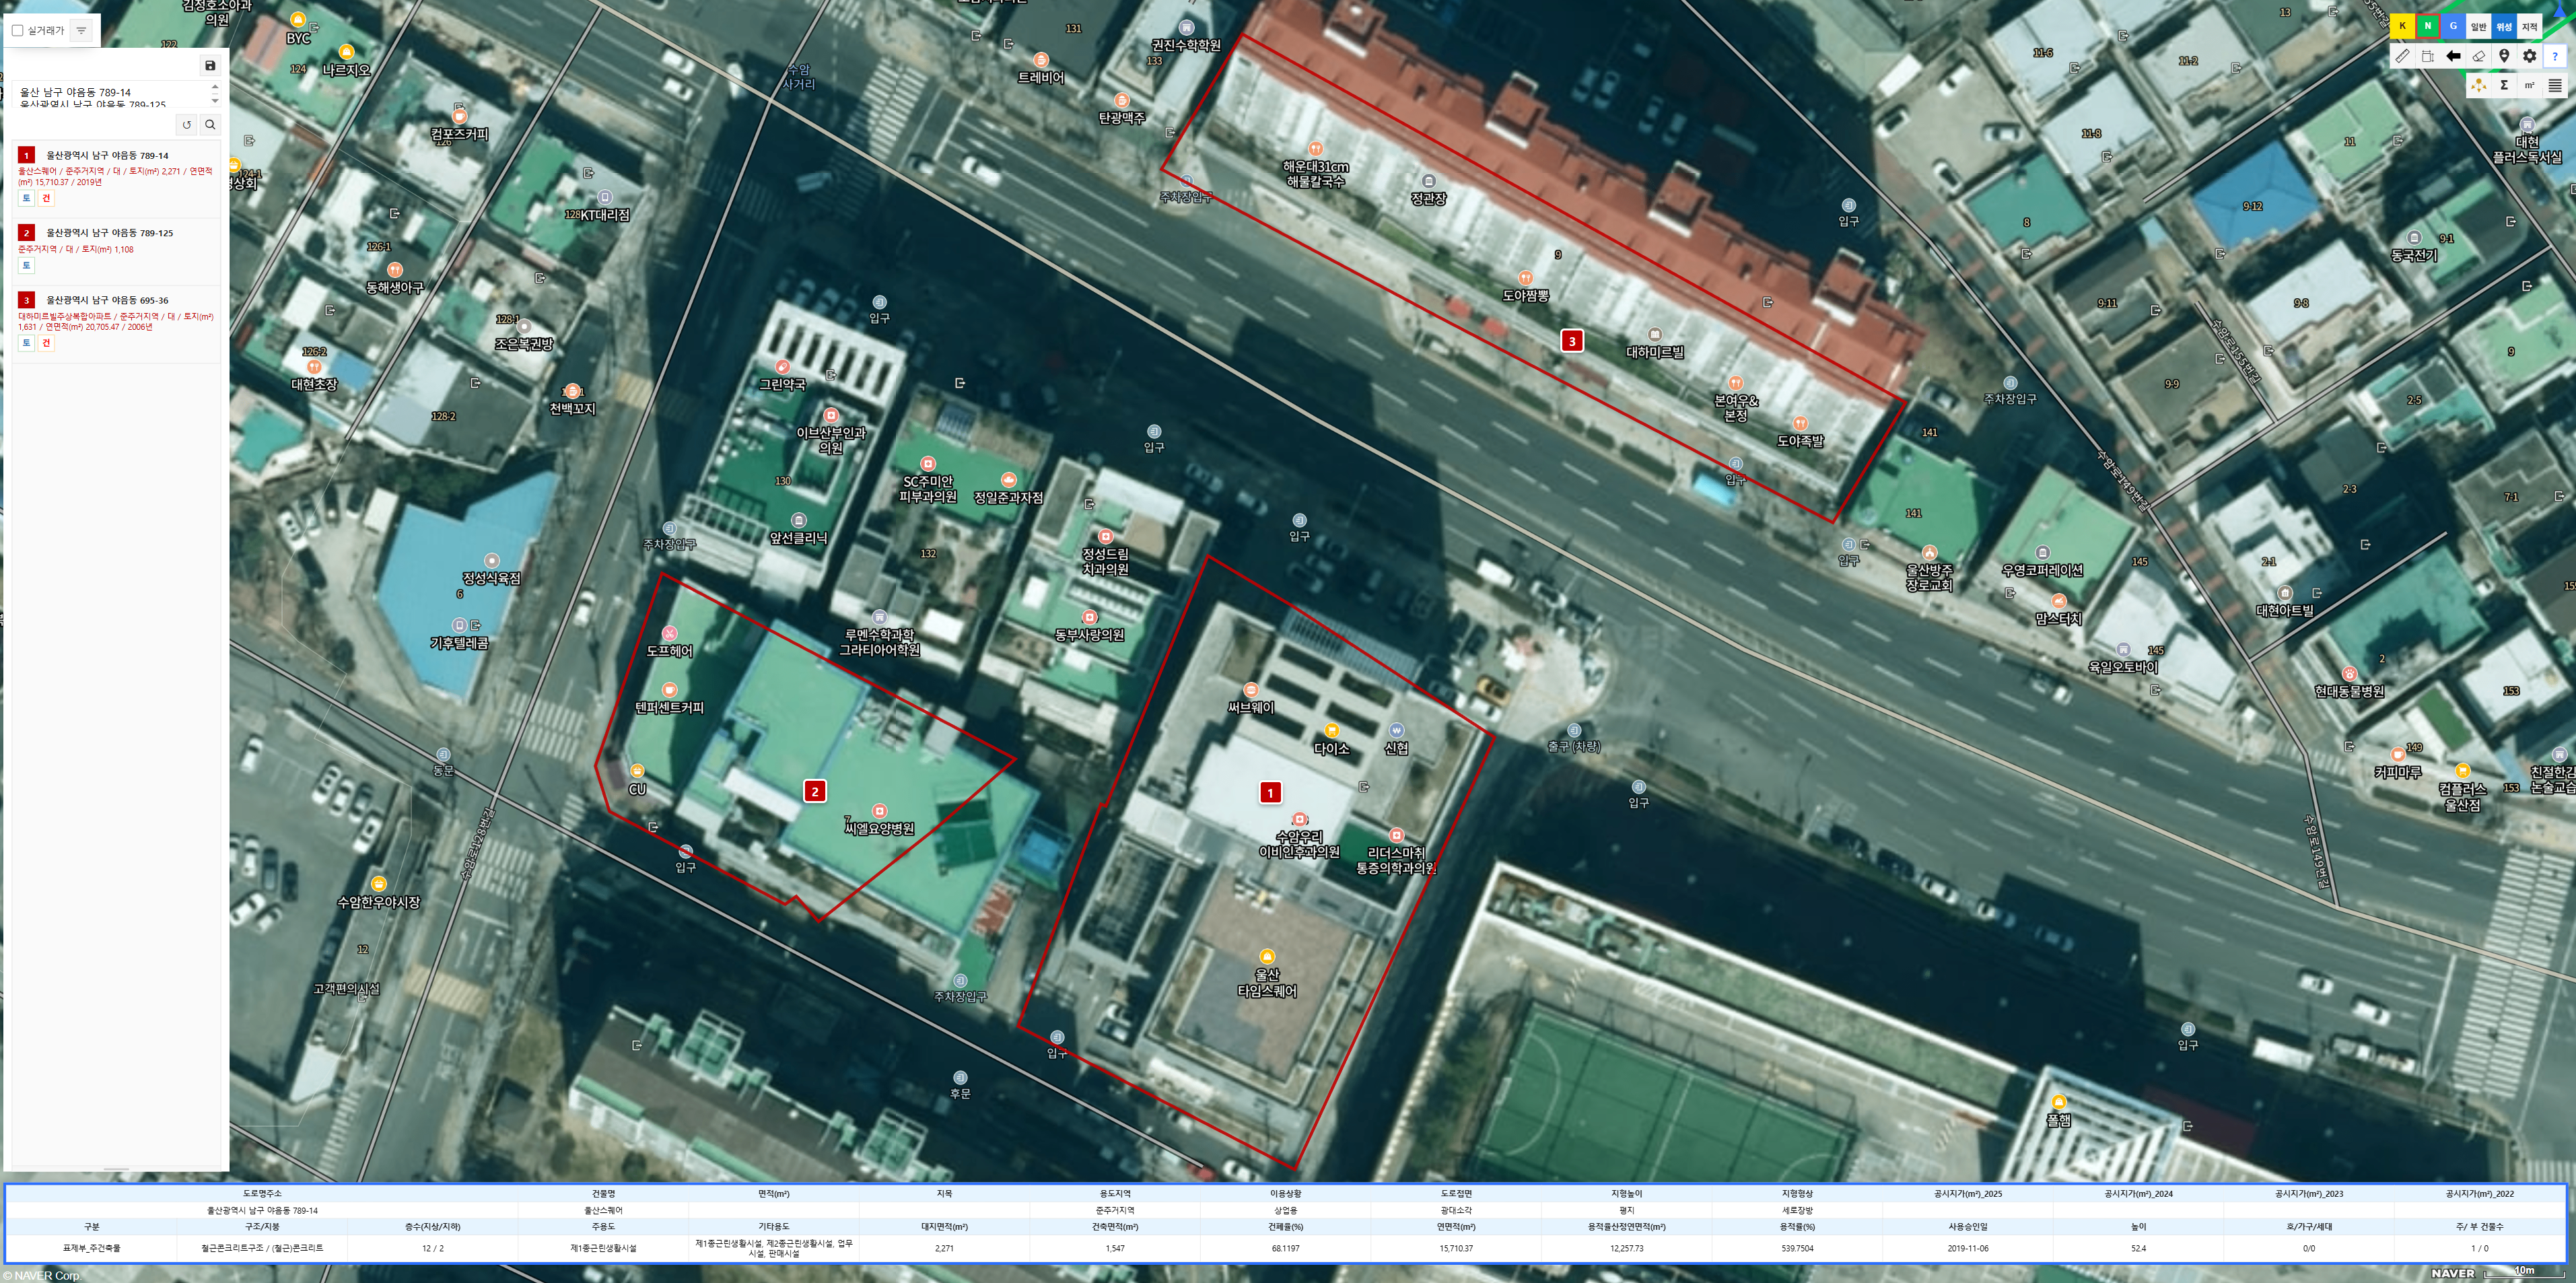
Task: Expand the list lines menu icon
Action: coord(2555,85)
